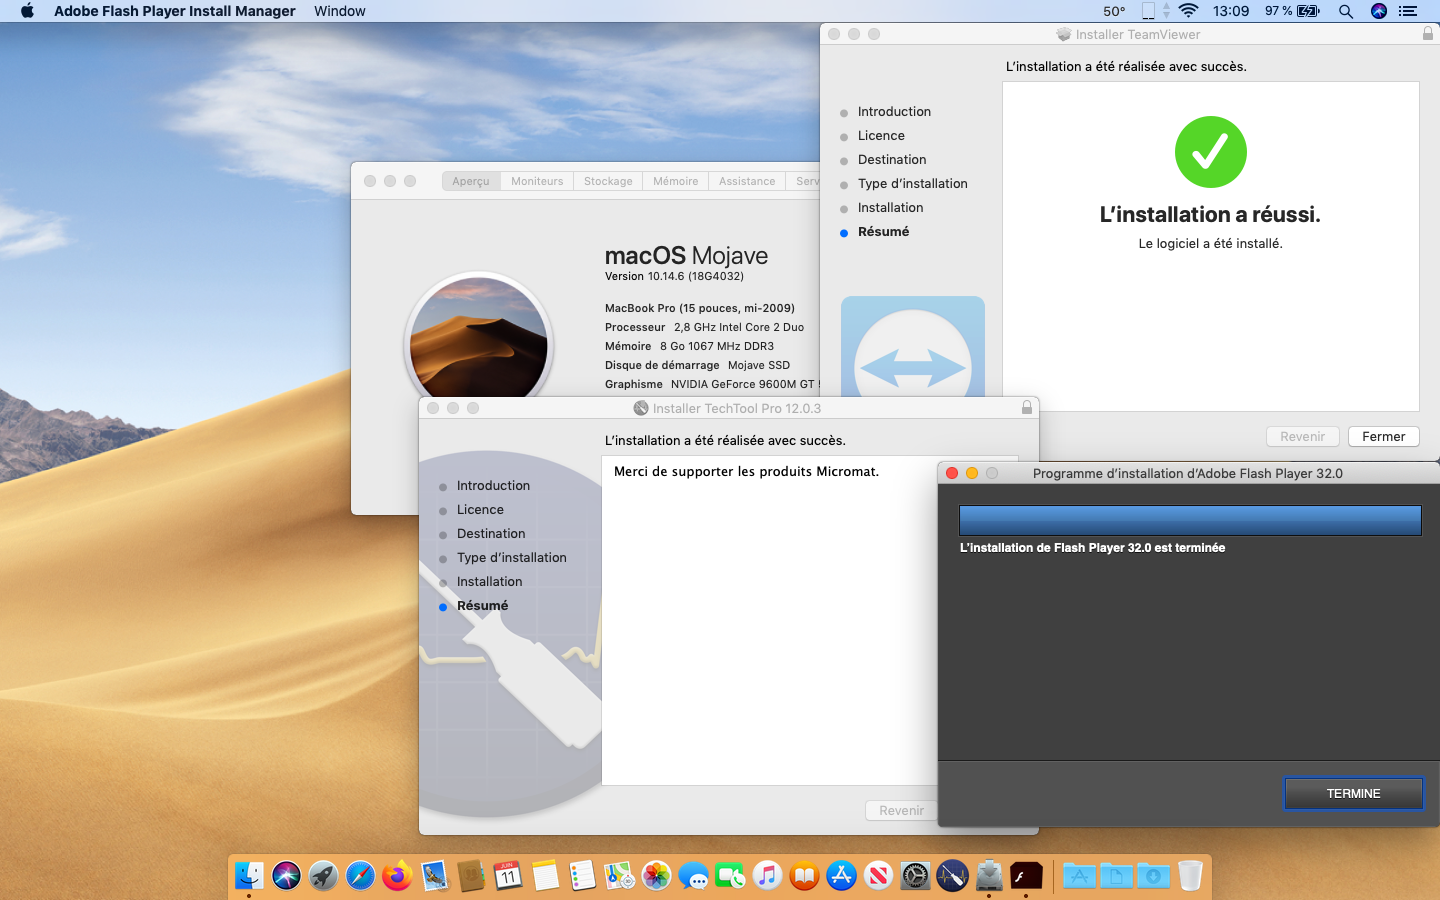1440x900 pixels.
Task: Open the Documents folder in dock
Action: (1116, 876)
